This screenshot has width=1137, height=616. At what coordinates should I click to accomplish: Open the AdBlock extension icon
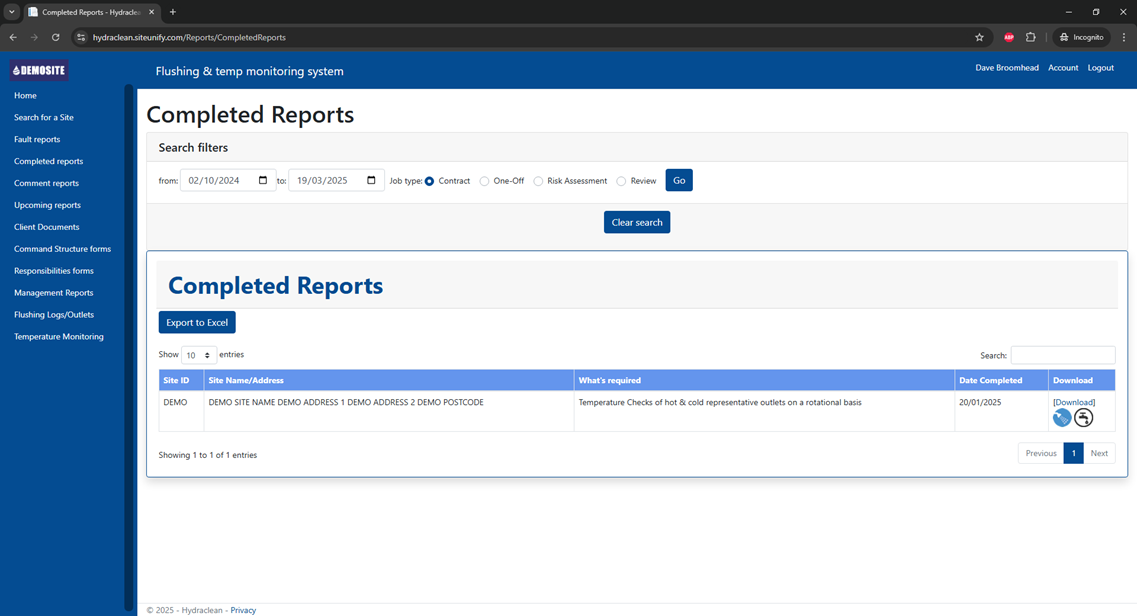point(1009,38)
